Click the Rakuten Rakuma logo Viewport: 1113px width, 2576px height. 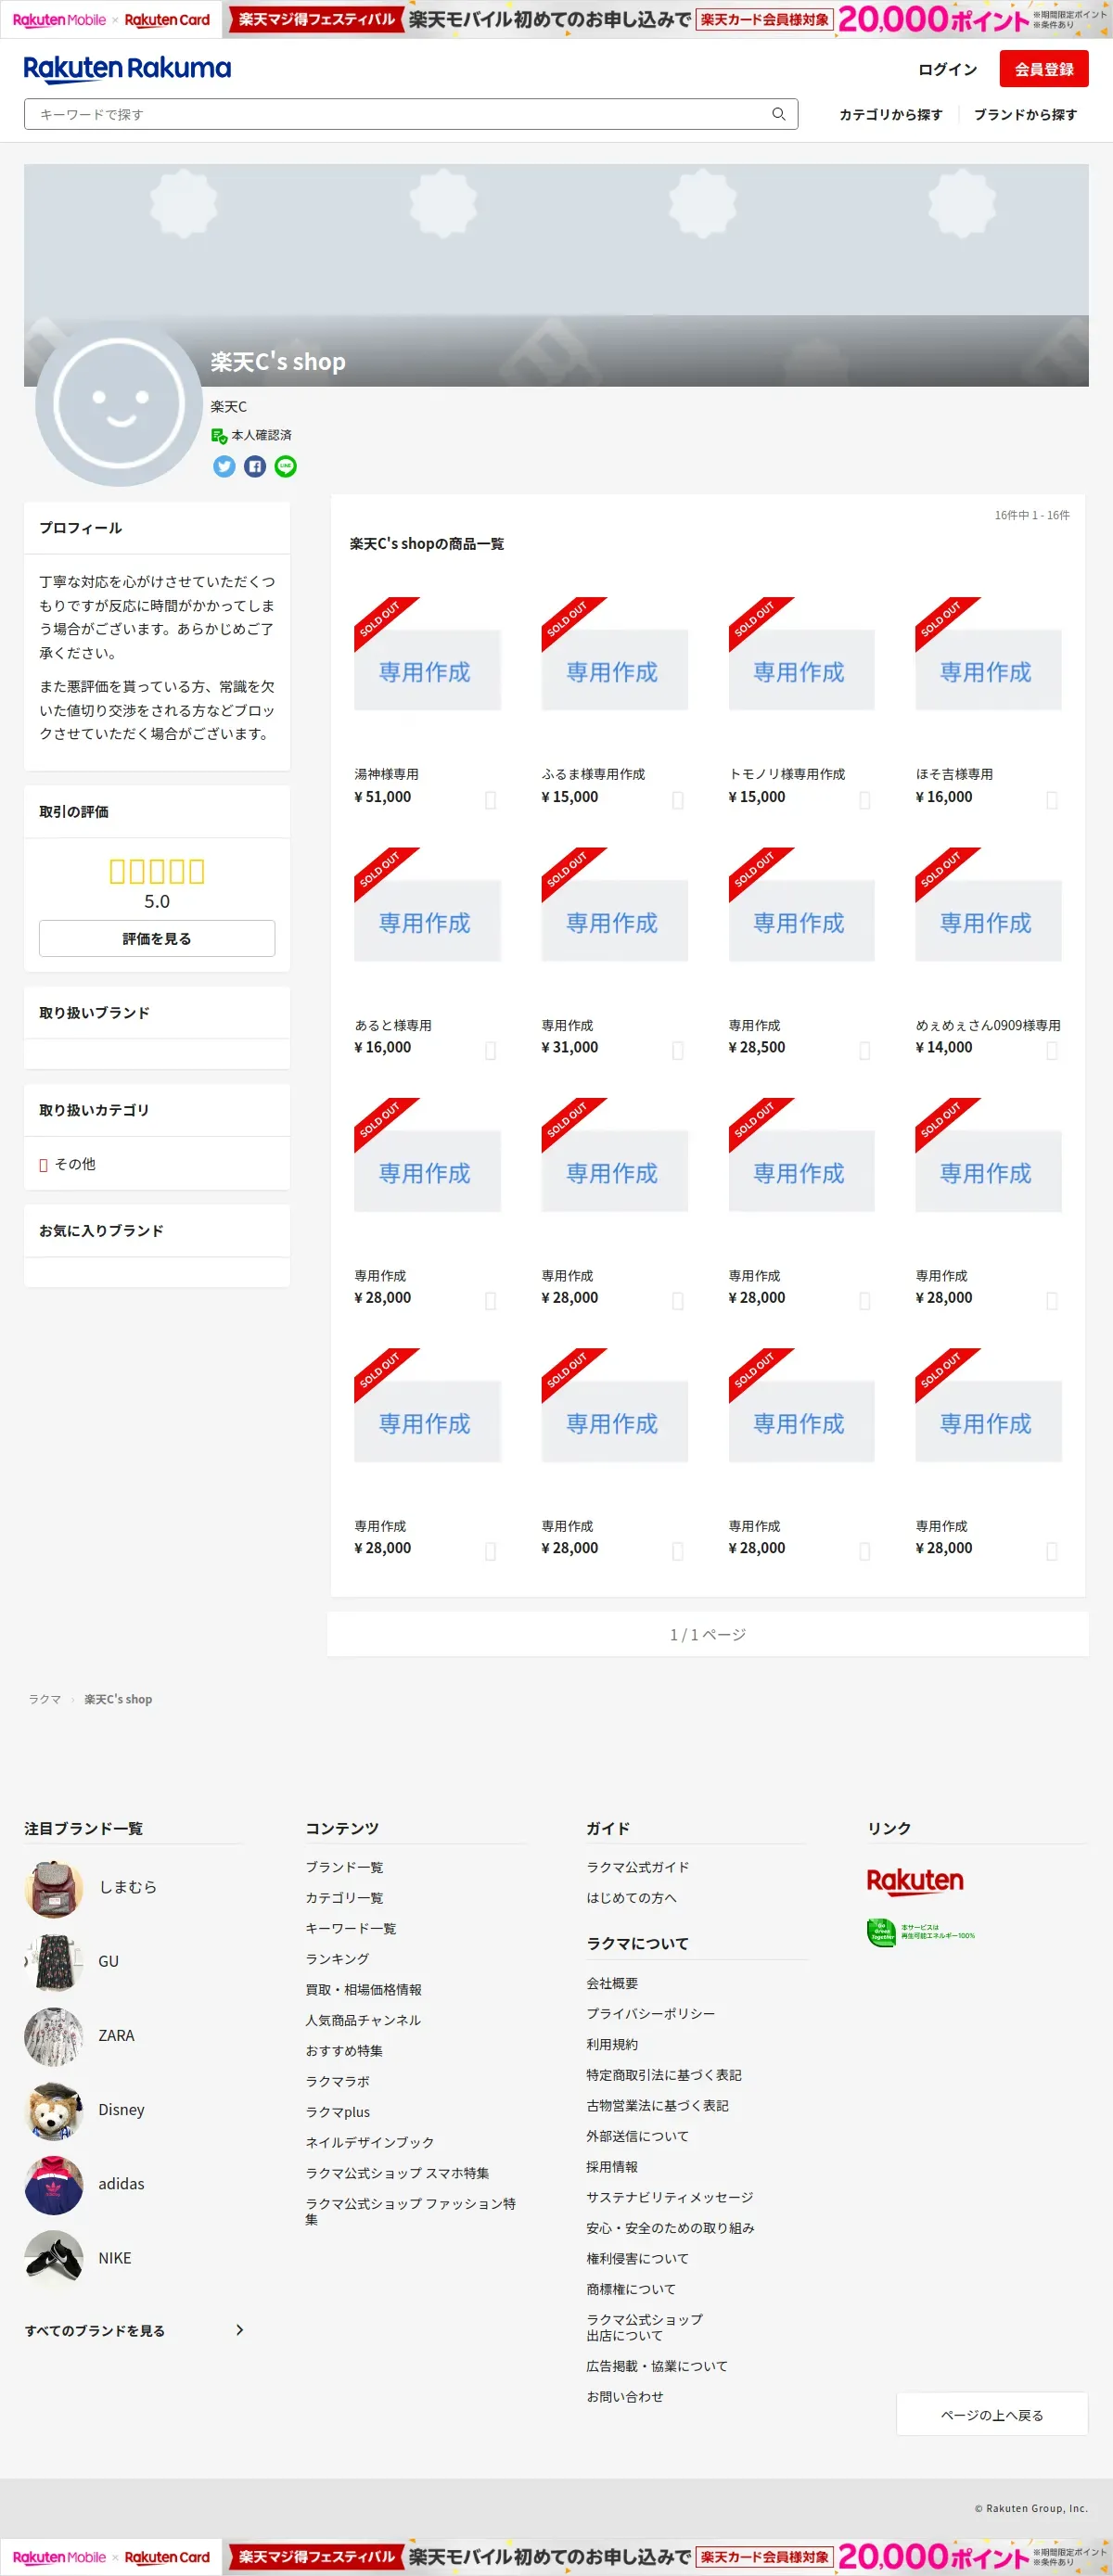127,68
